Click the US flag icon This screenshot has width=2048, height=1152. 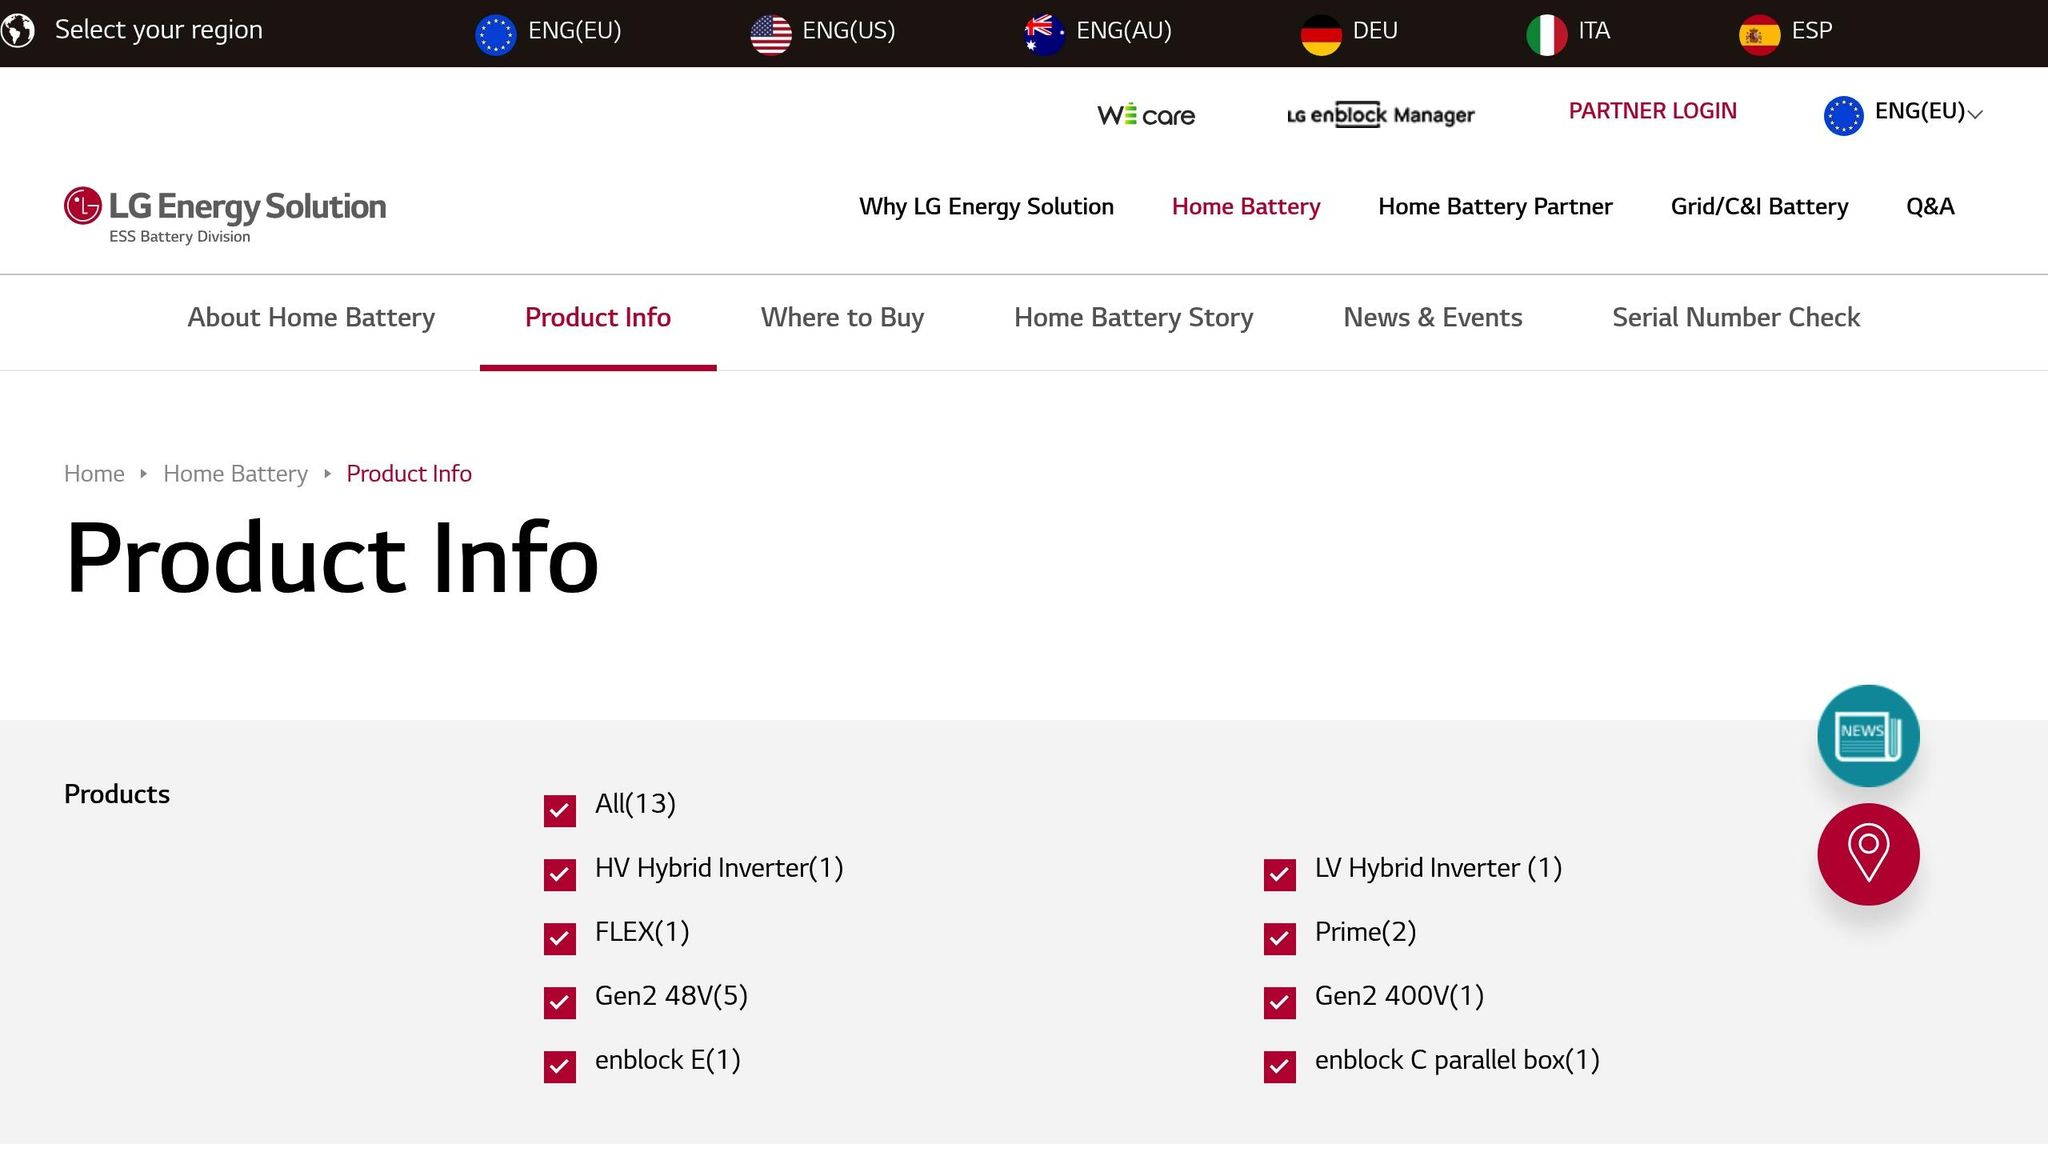pyautogui.click(x=770, y=35)
